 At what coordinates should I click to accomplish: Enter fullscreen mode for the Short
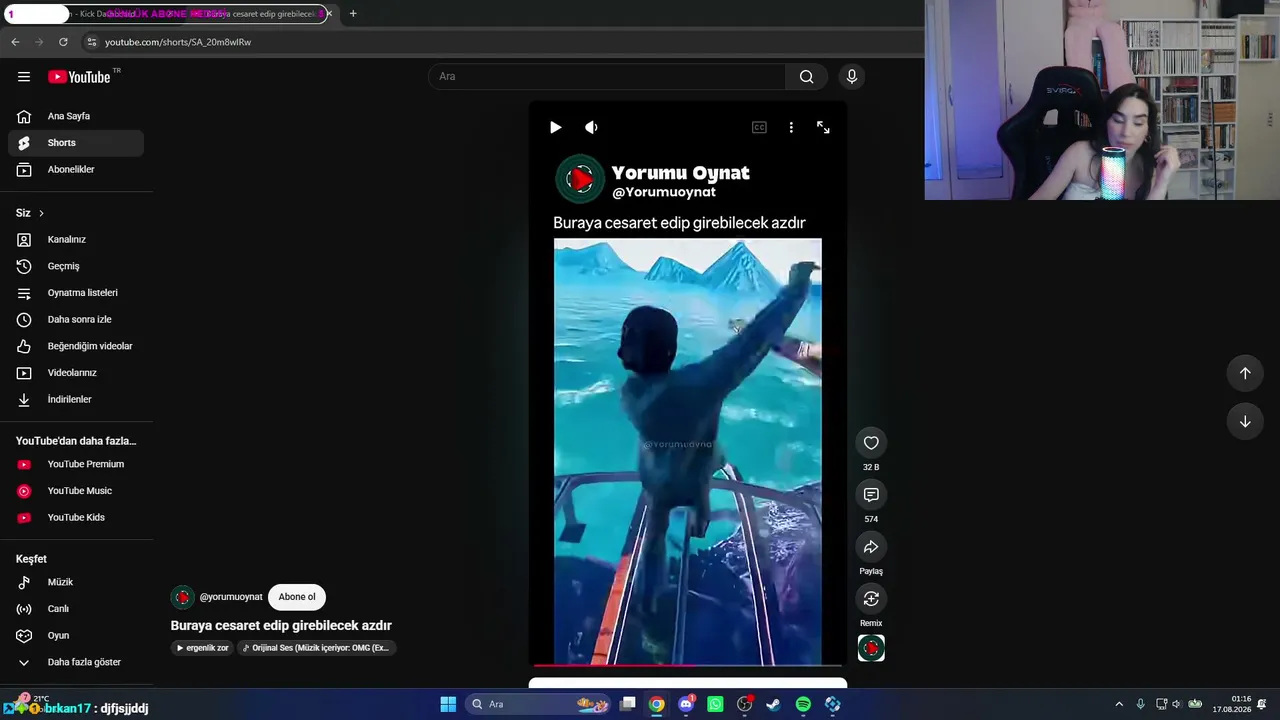point(823,127)
